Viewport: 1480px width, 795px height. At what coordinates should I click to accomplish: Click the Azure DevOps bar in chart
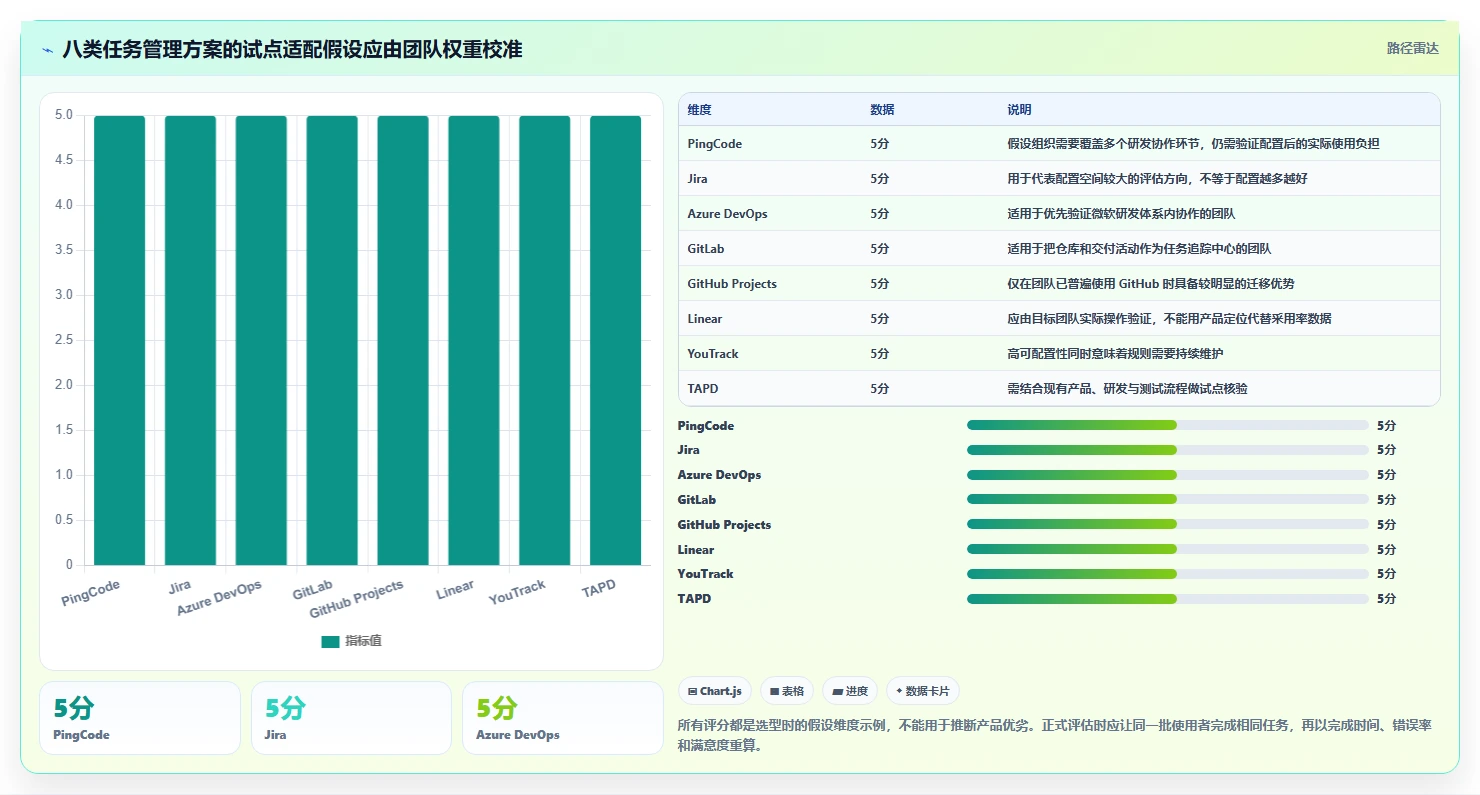point(261,340)
